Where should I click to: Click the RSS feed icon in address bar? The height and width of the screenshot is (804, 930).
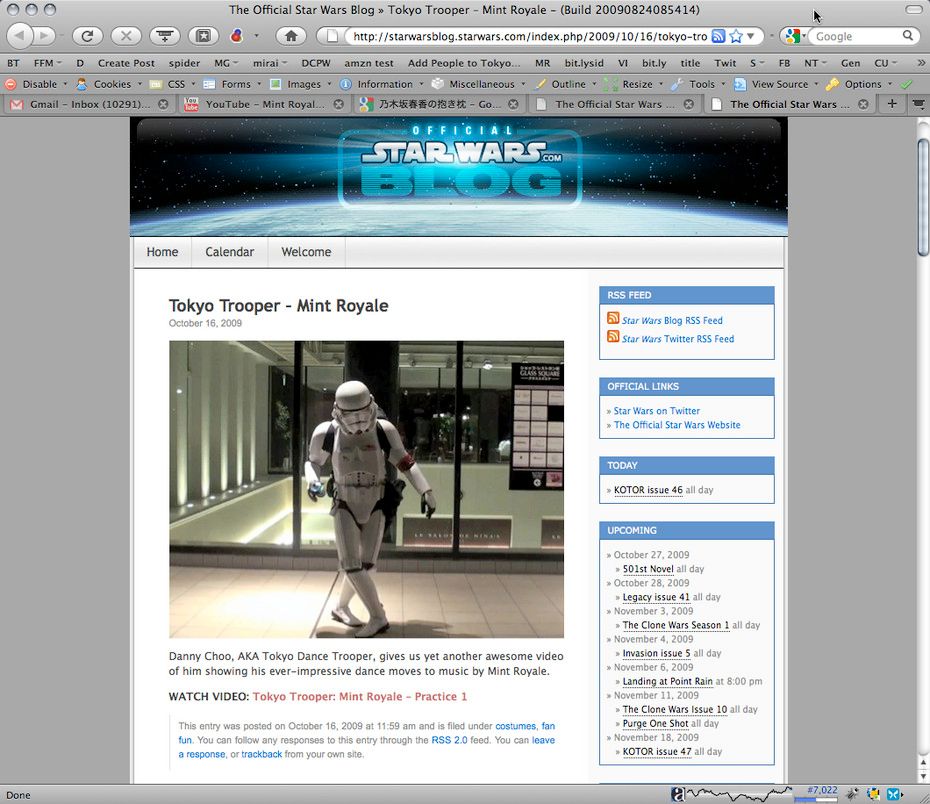pyautogui.click(x=718, y=36)
